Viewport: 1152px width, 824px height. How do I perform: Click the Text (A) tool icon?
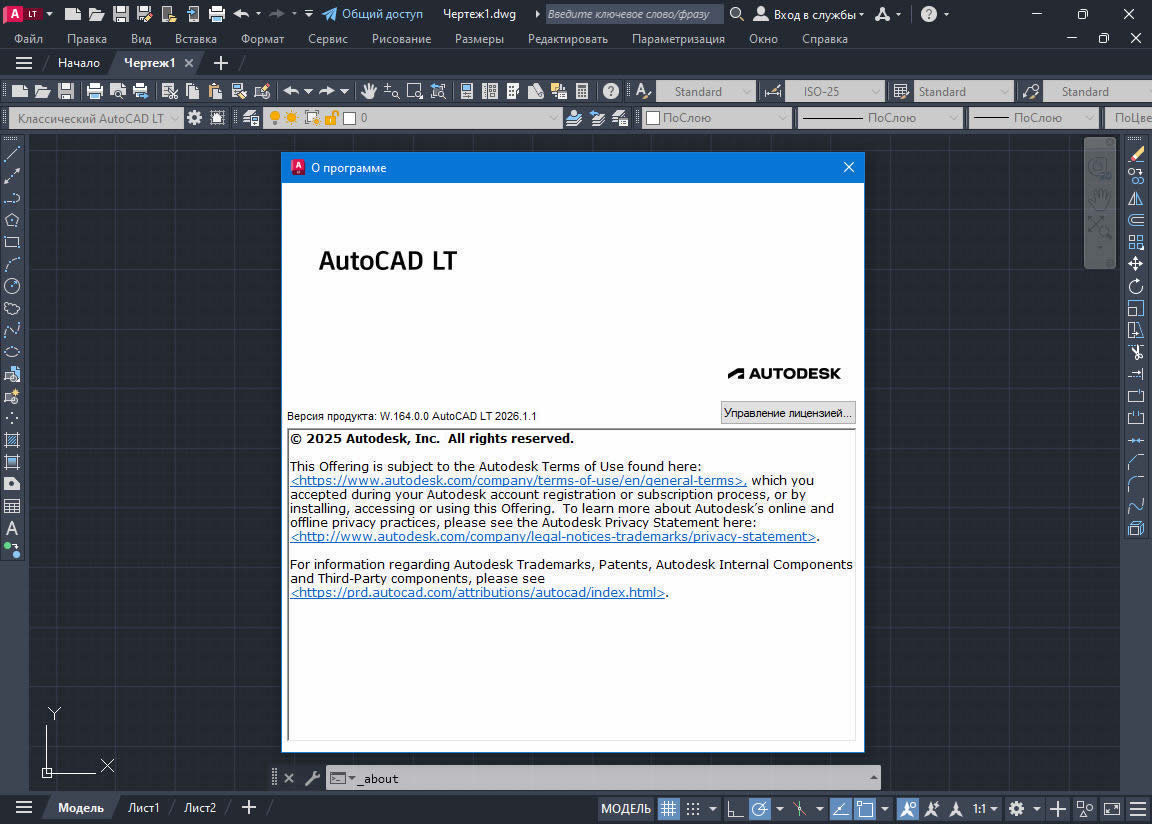click(x=13, y=528)
